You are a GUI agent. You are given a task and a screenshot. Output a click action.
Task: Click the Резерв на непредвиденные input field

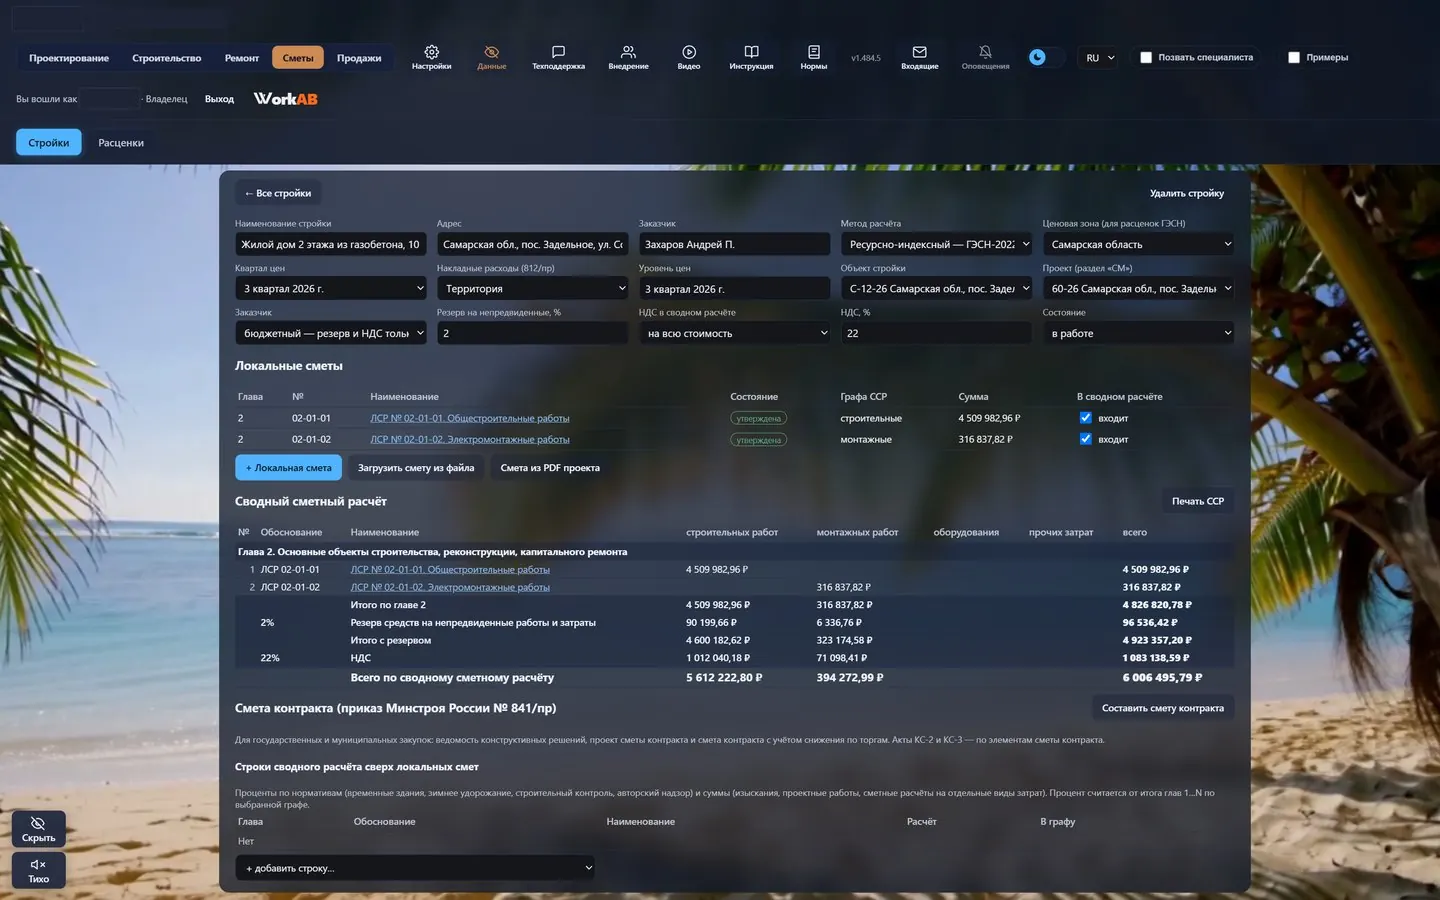point(533,333)
